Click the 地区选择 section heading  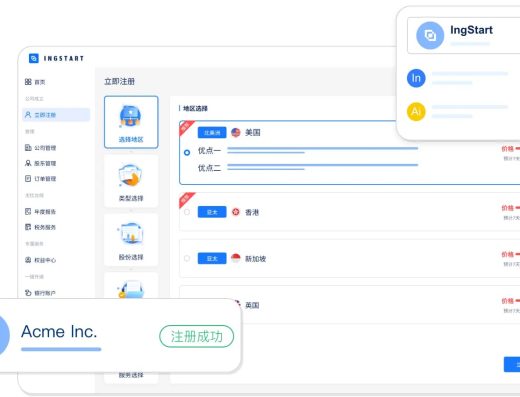195,108
